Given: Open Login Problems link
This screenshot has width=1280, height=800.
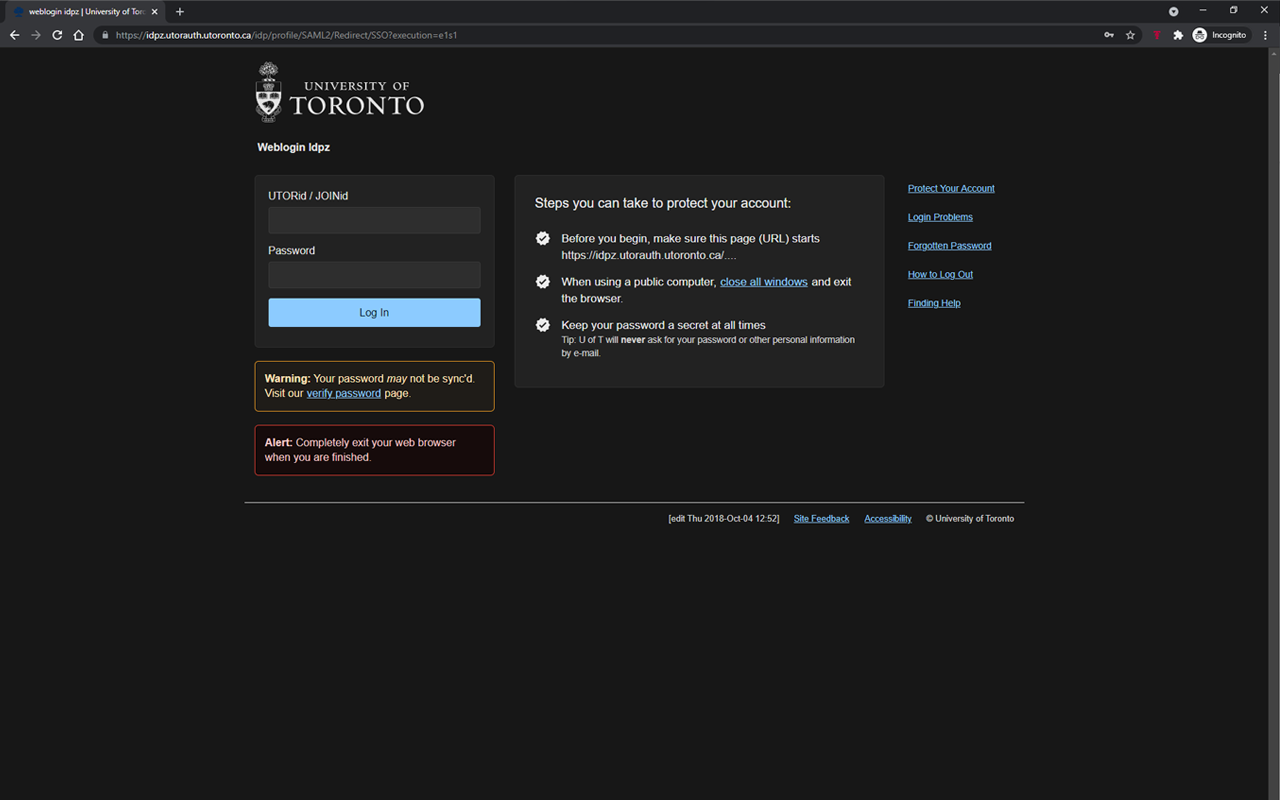Looking at the screenshot, I should tap(940, 217).
